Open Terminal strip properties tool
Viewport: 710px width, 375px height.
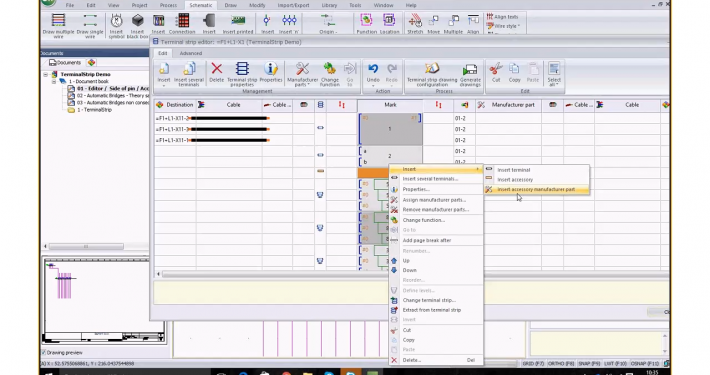242,74
